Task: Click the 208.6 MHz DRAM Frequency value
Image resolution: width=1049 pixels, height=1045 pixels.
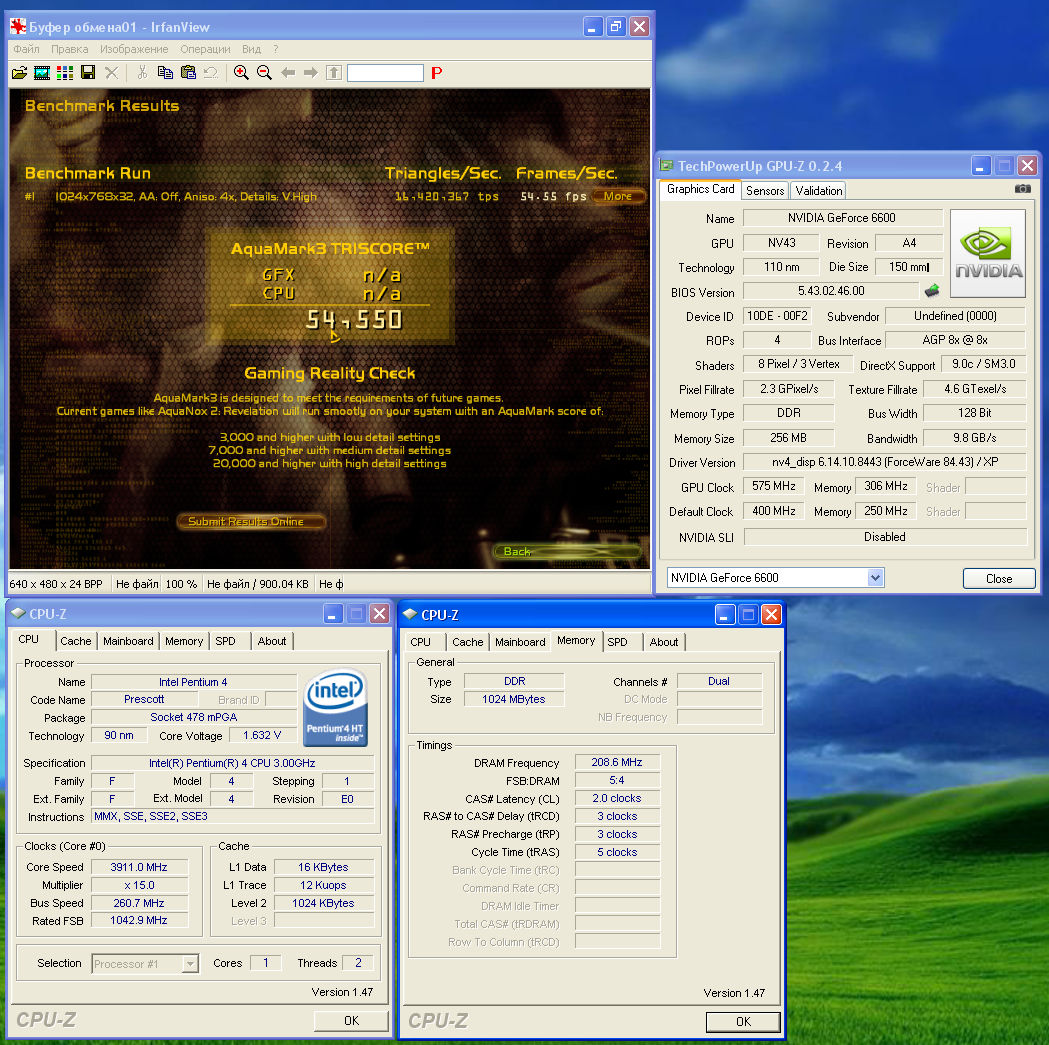Action: click(617, 762)
